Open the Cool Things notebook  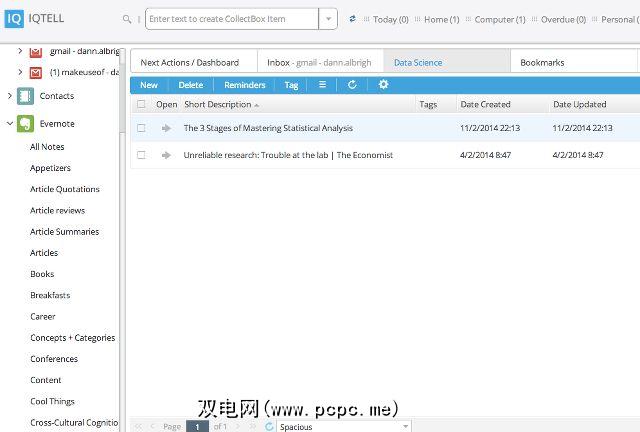pos(53,401)
